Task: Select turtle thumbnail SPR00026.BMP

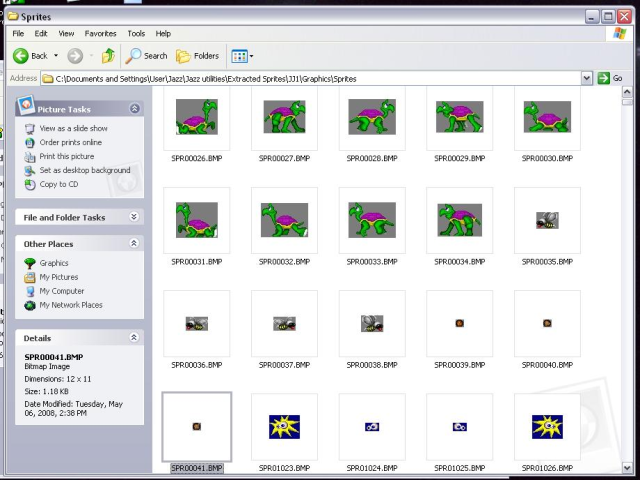Action: pyautogui.click(x=197, y=117)
